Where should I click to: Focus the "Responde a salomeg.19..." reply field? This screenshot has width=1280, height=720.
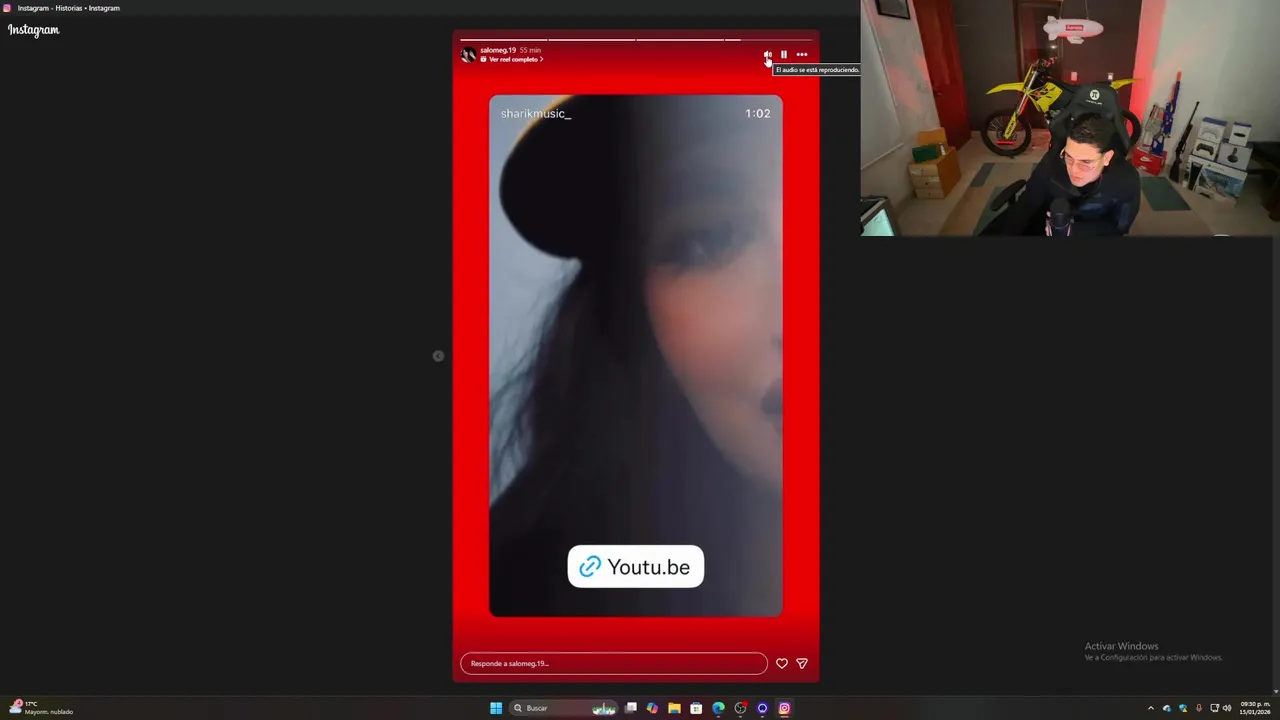[614, 663]
